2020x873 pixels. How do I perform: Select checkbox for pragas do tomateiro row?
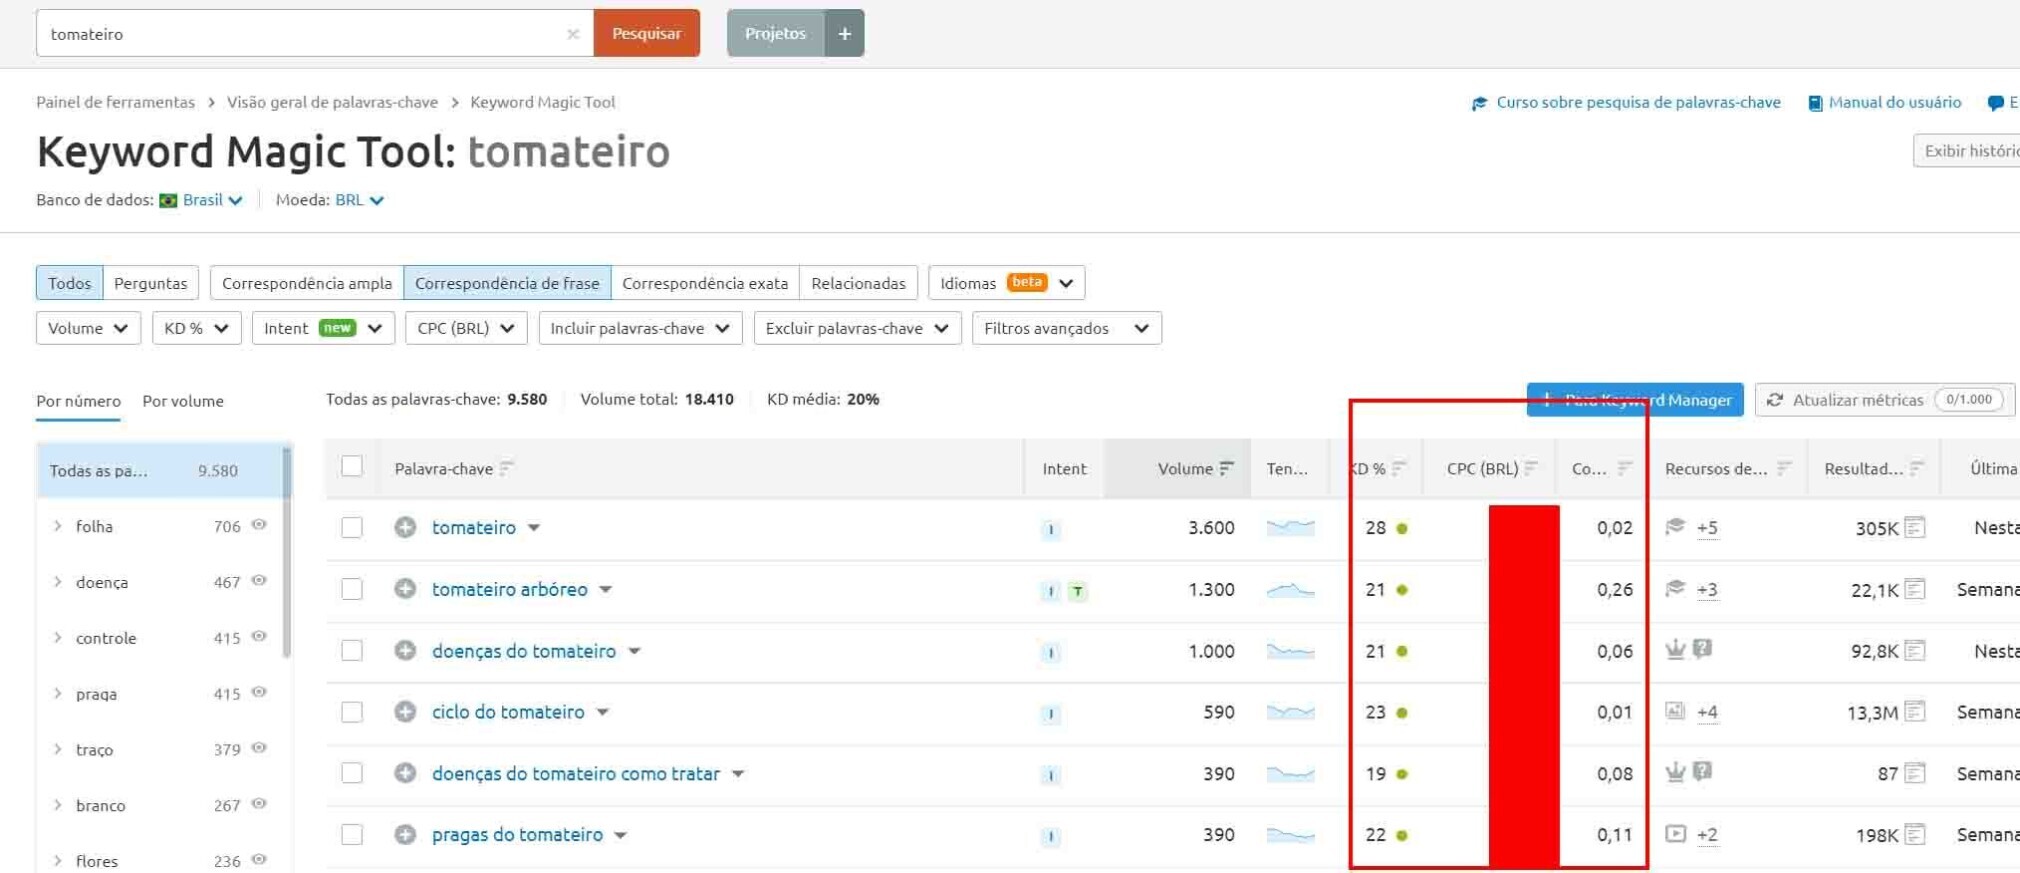[352, 835]
